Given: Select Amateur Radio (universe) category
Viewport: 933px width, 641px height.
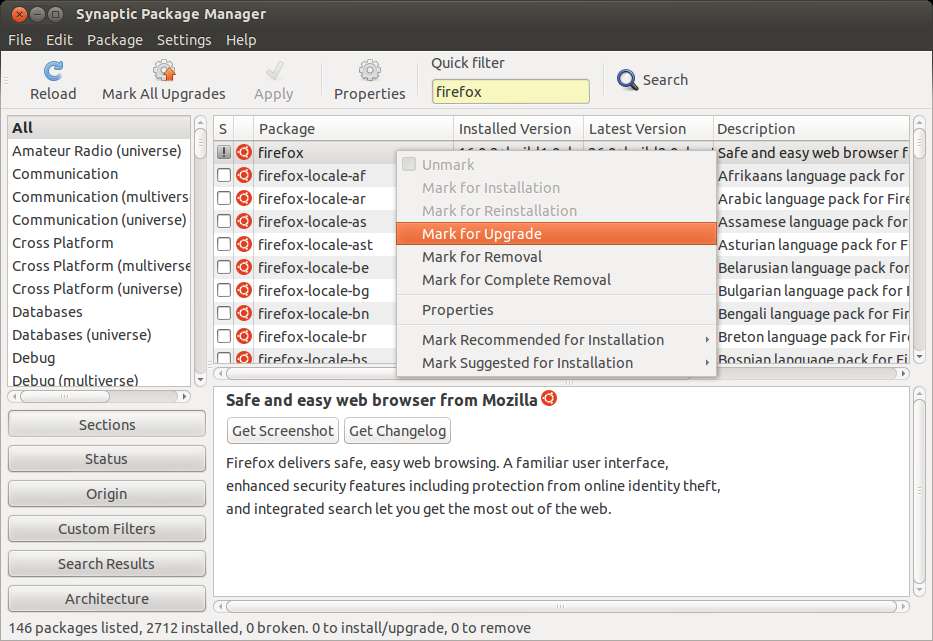Looking at the screenshot, I should tap(99, 151).
